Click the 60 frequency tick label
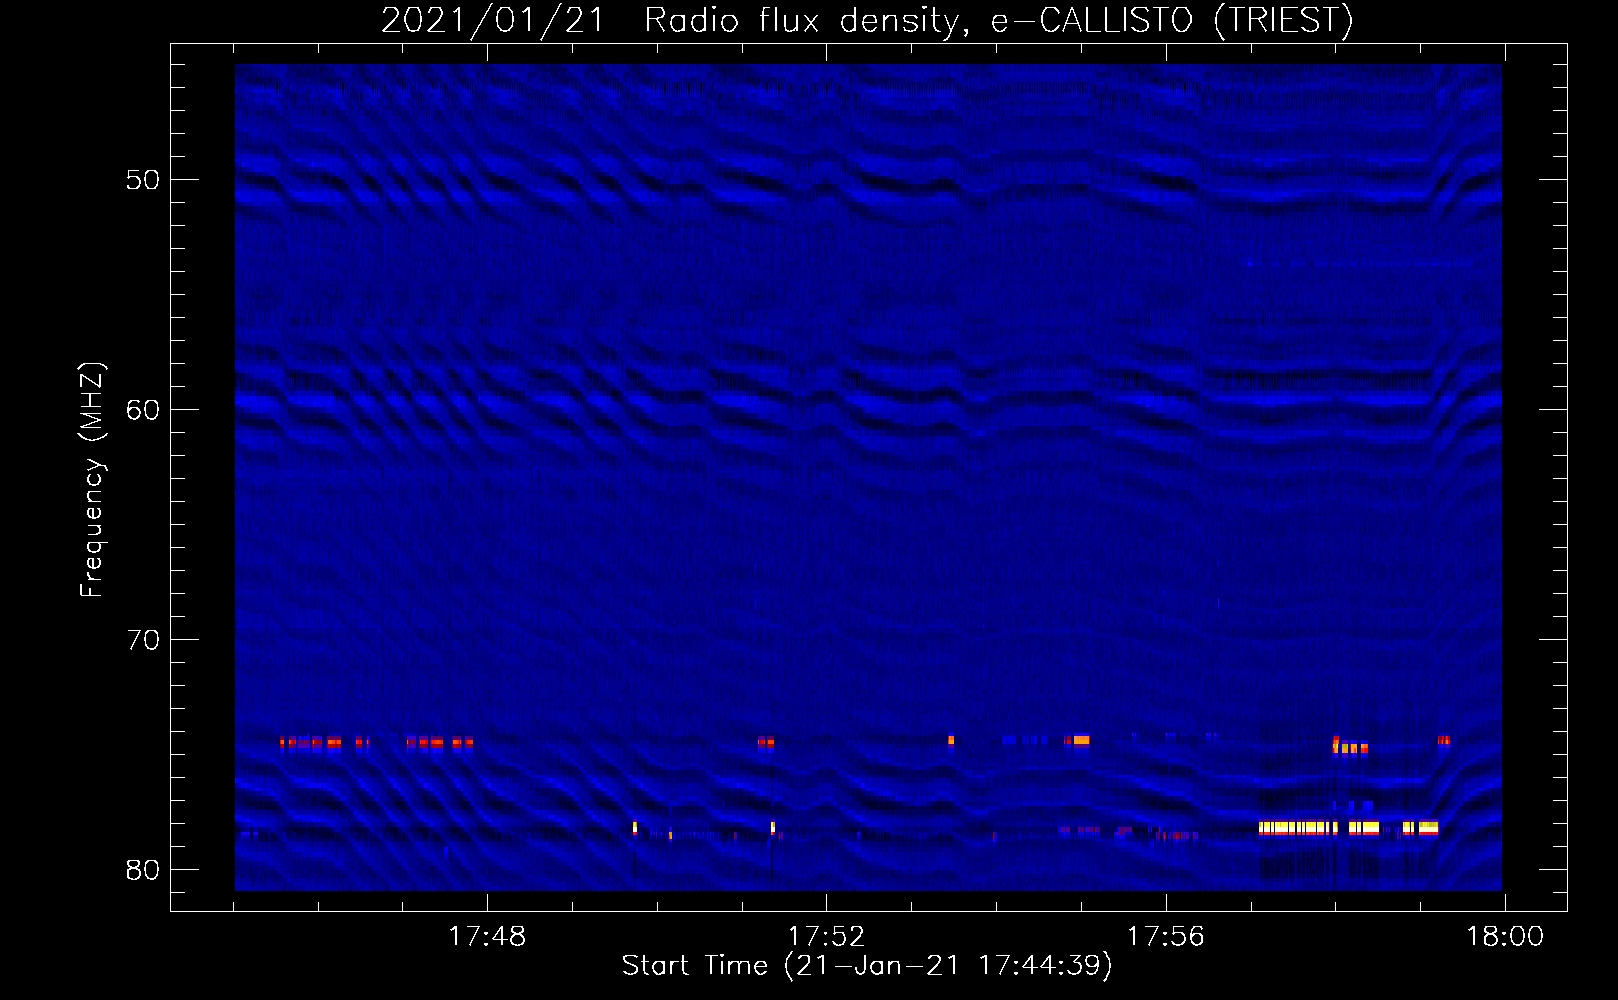 143,410
